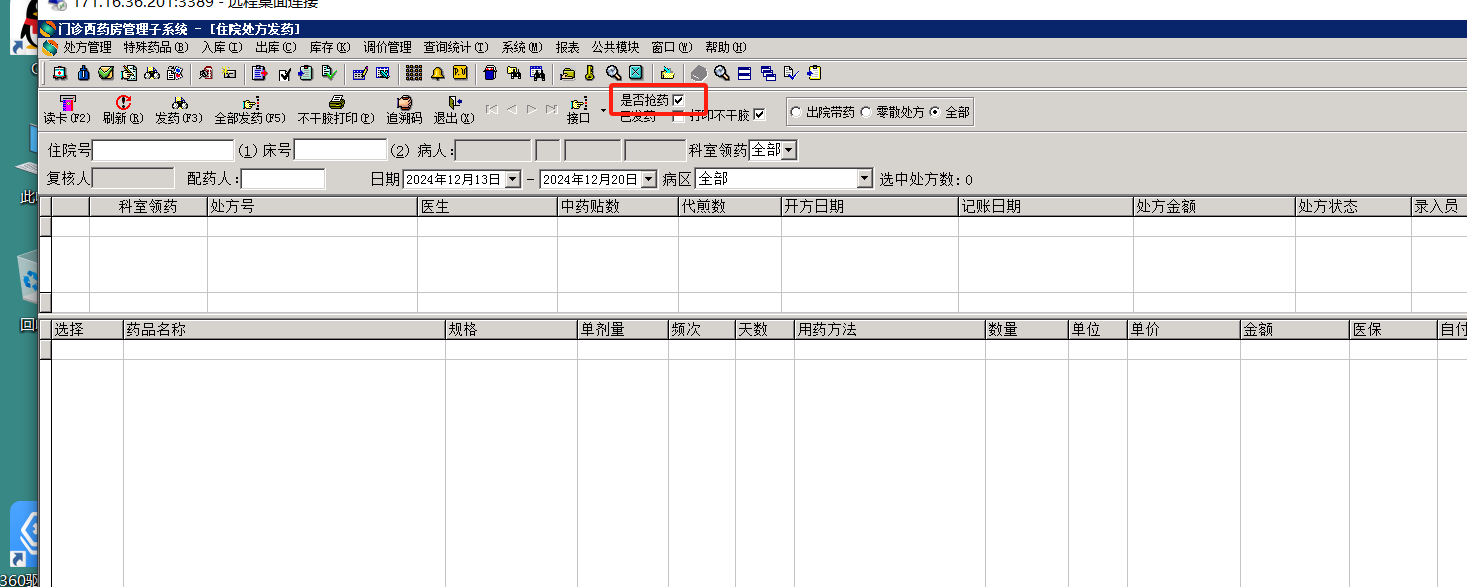
Task: Toggle the 打印不干胶 checkbox
Action: (759, 115)
